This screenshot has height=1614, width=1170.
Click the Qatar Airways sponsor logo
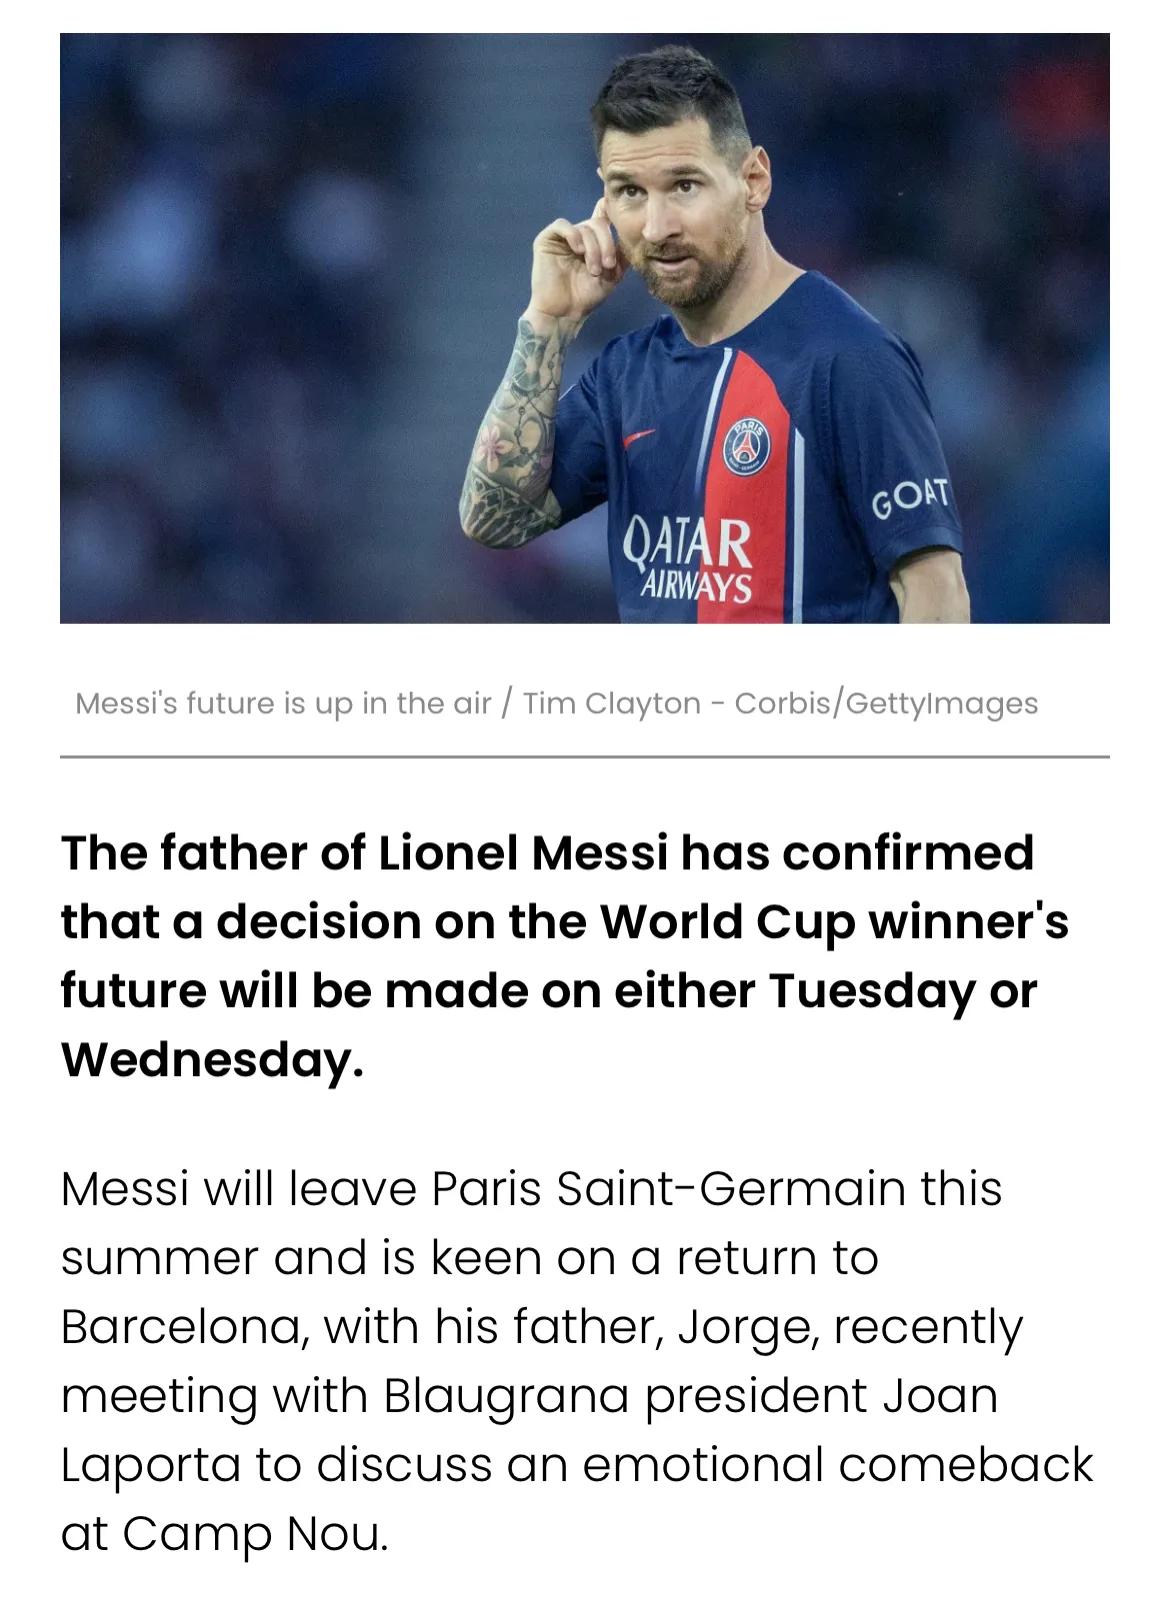coord(687,558)
